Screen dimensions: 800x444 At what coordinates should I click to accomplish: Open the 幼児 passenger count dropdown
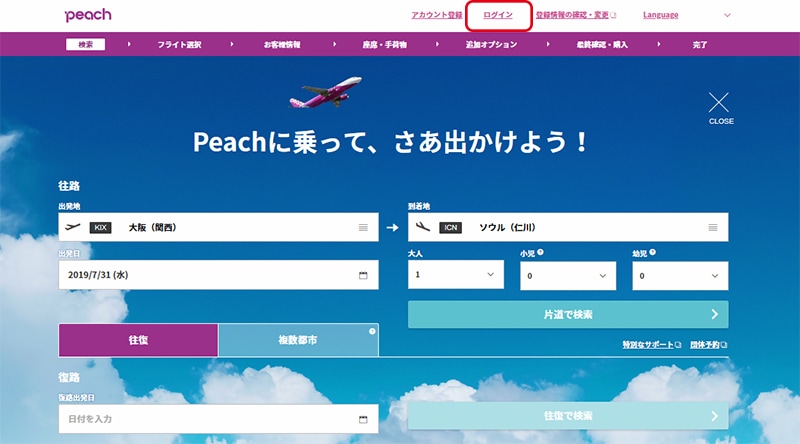[x=680, y=276]
